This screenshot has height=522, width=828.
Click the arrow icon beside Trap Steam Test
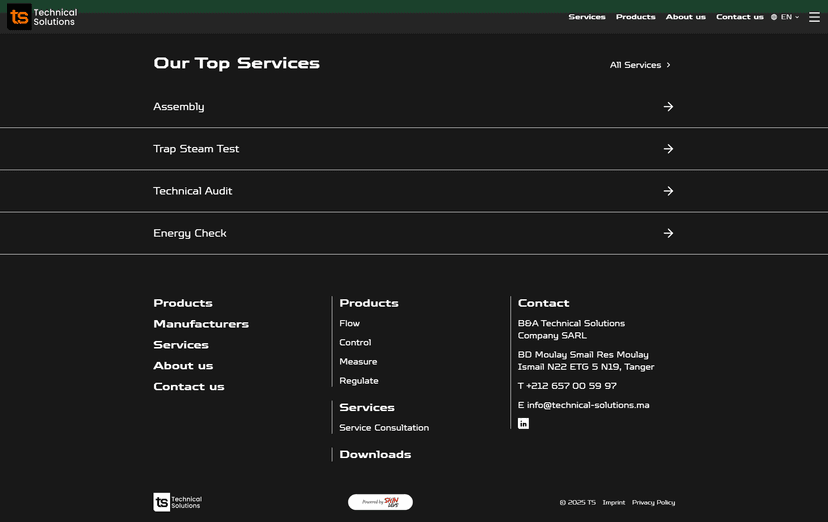click(668, 149)
